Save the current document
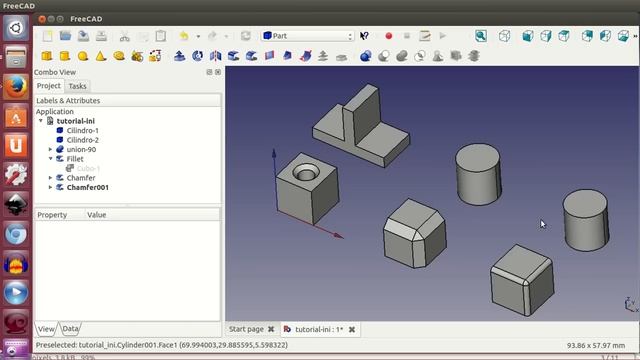This screenshot has width=640, height=360. [83, 36]
